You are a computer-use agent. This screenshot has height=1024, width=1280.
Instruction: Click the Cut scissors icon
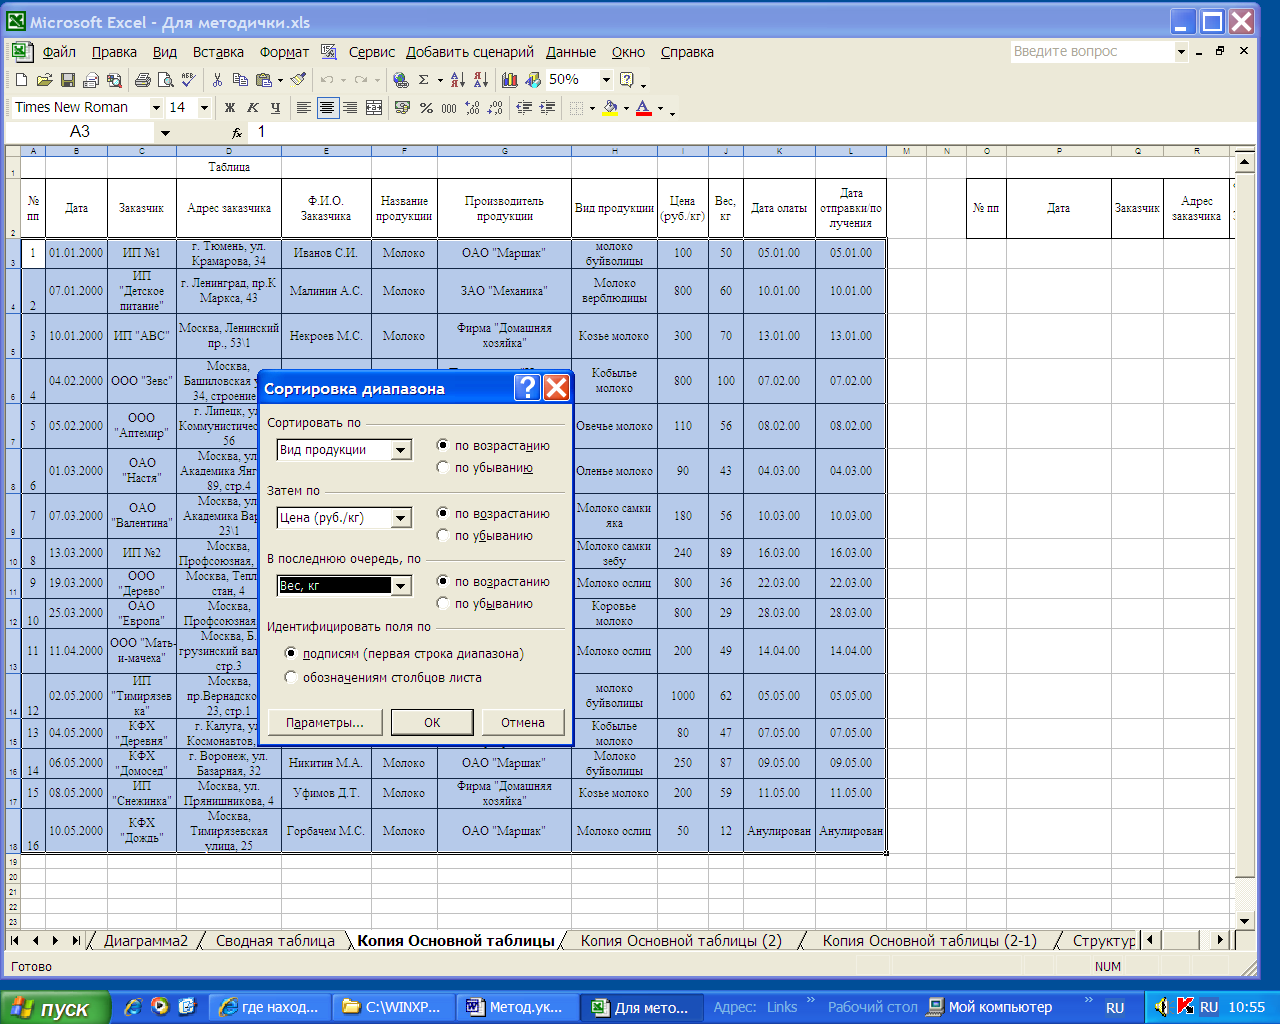pyautogui.click(x=217, y=80)
